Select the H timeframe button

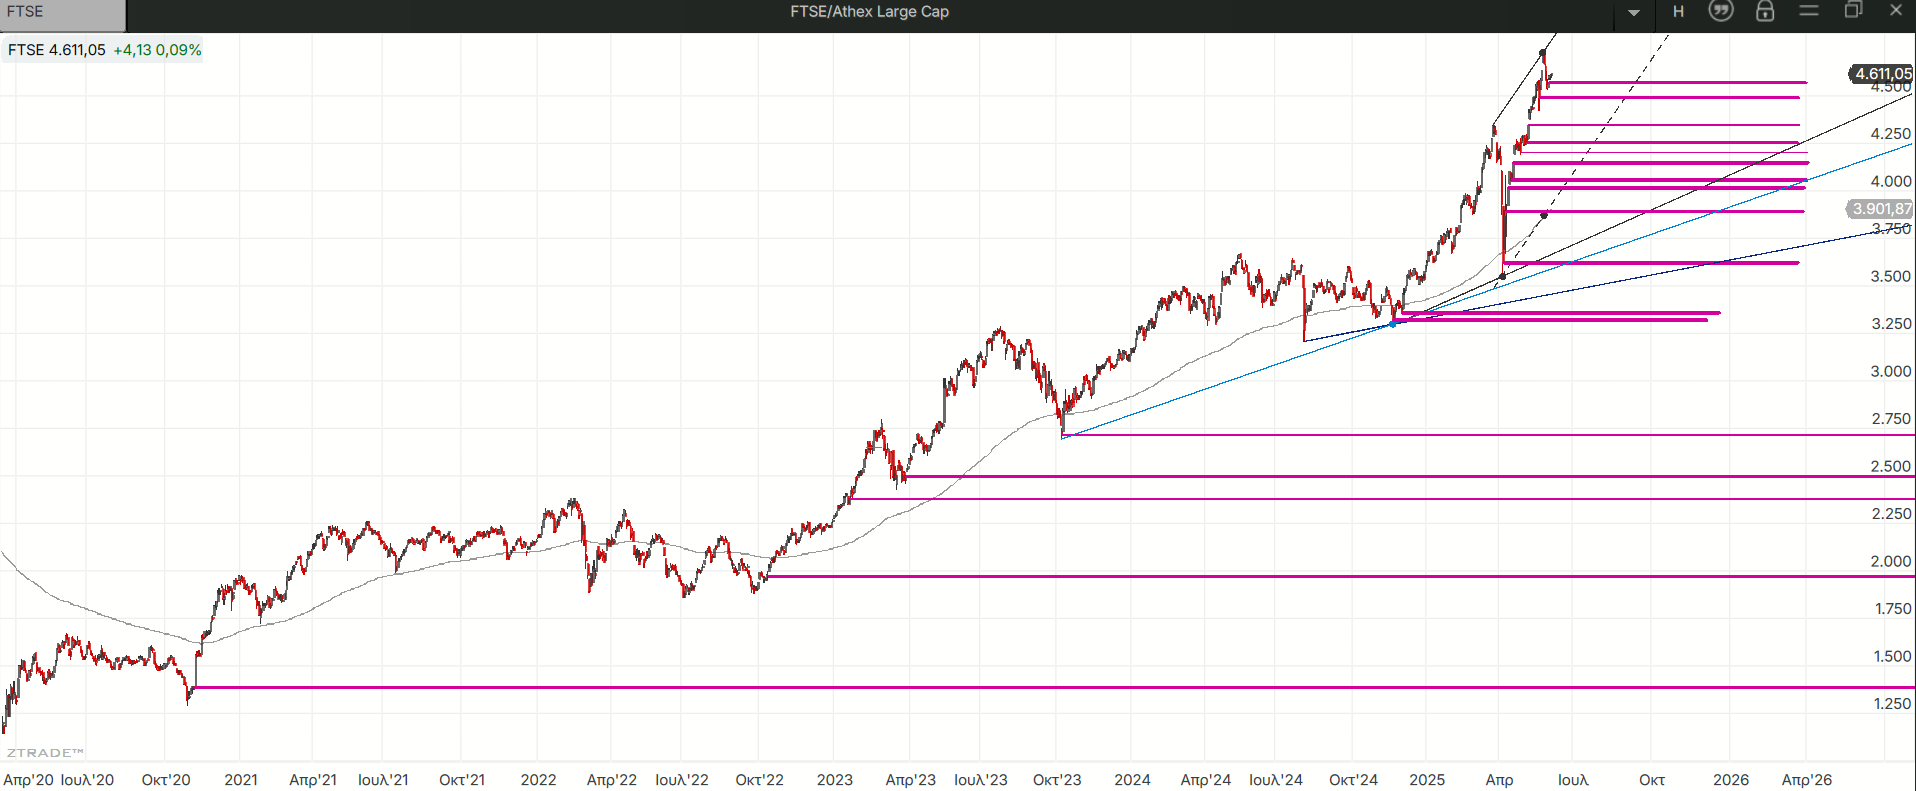[x=1679, y=12]
